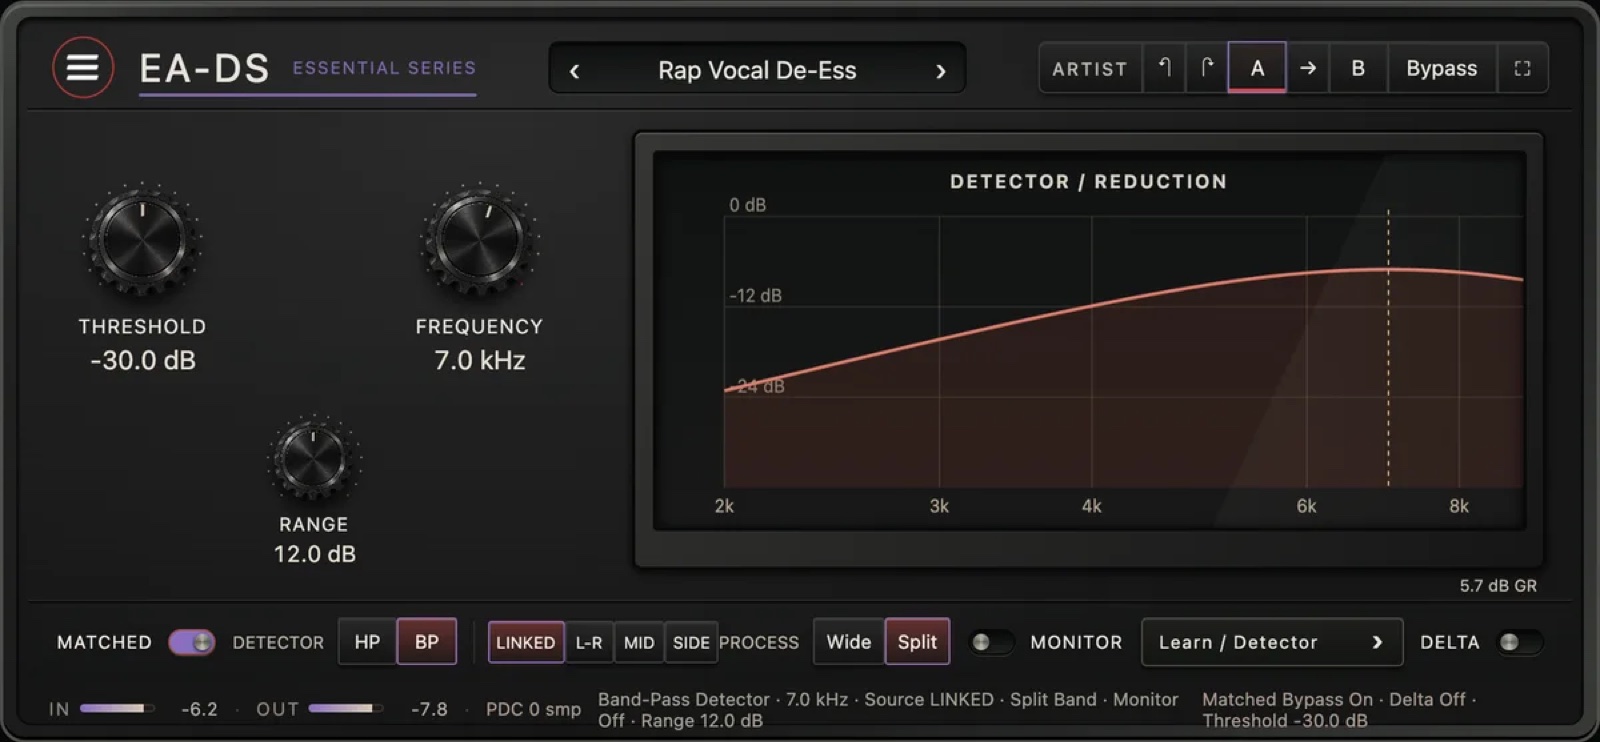
Task: Select SIDE source mode
Action: 691,642
